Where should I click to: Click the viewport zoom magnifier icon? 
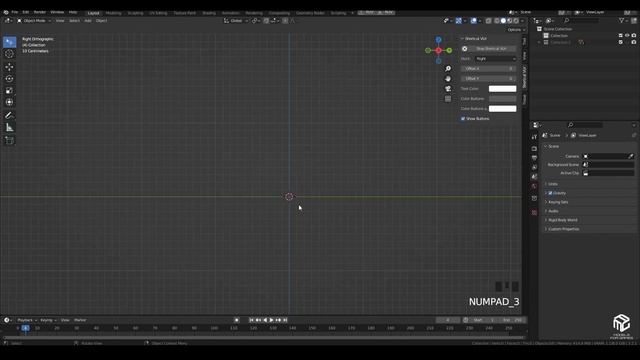[448, 69]
